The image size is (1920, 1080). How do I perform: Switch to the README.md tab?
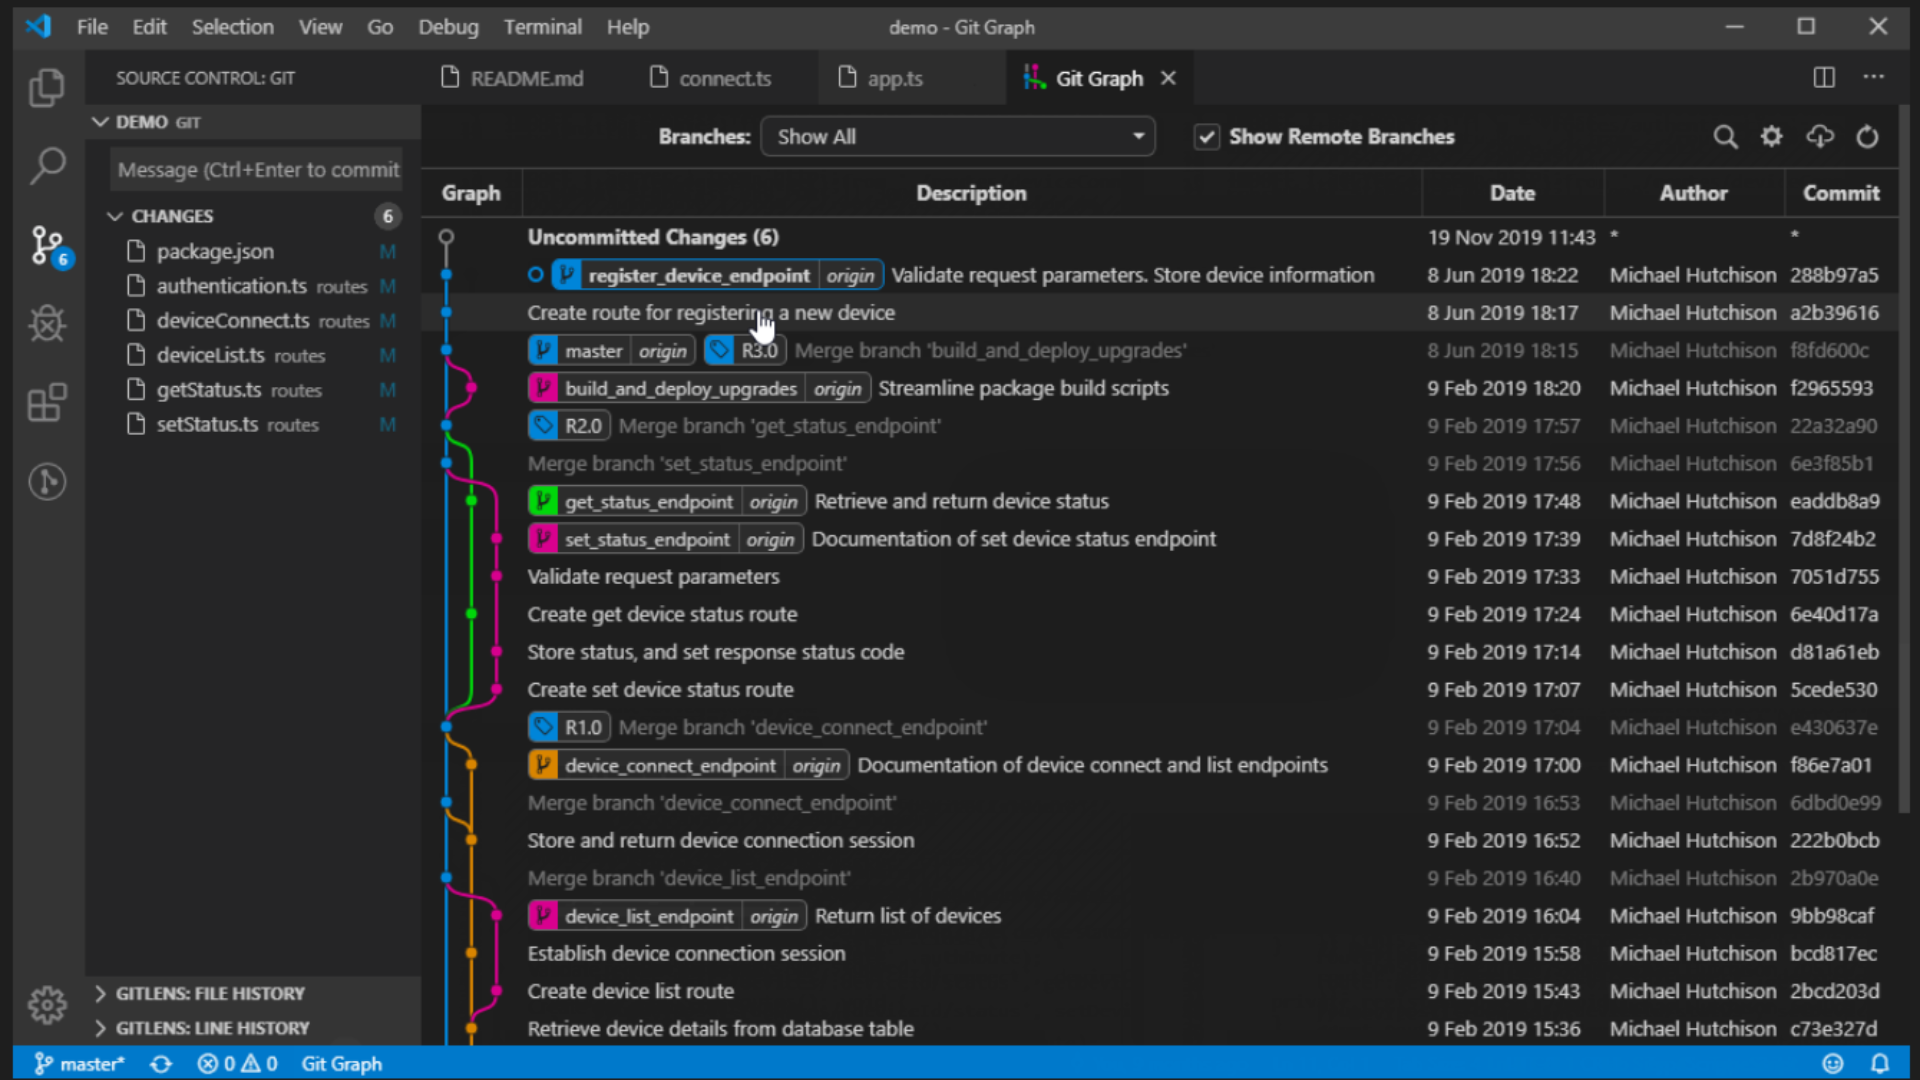coord(527,77)
